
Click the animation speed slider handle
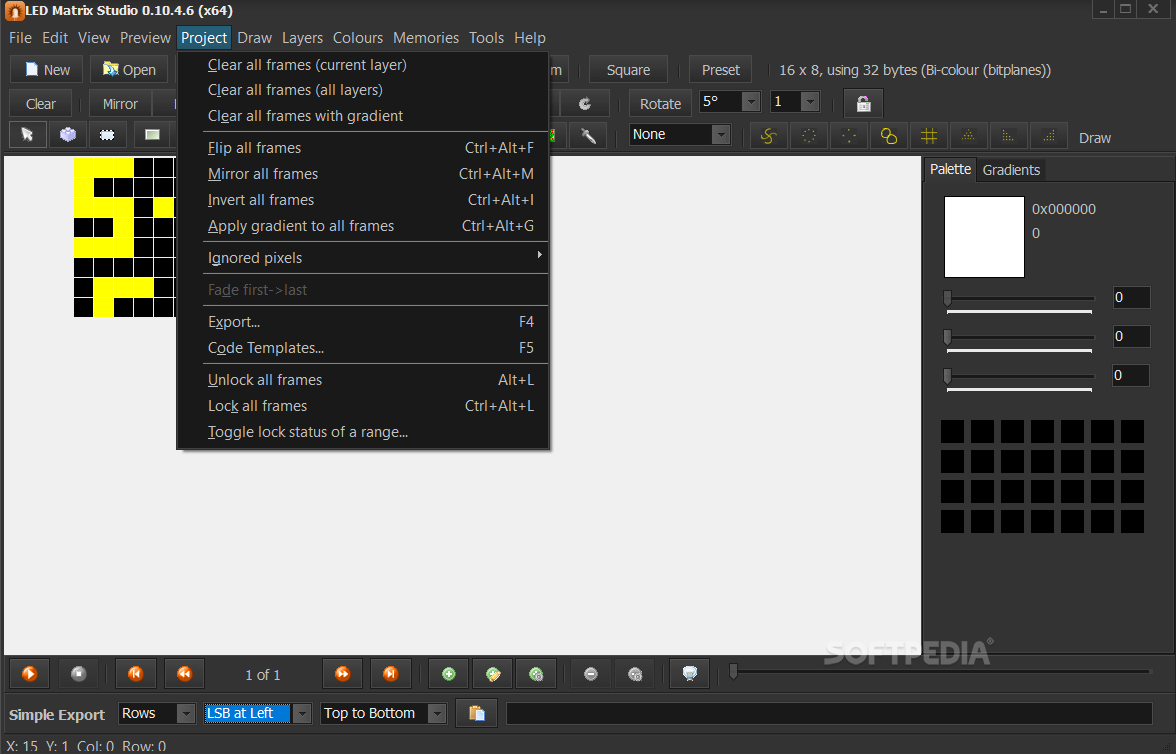coord(734,671)
